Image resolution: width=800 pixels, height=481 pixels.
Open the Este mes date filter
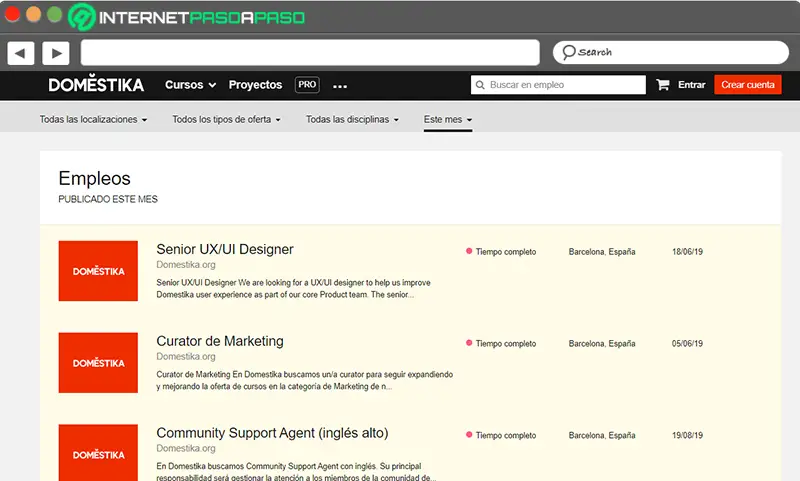tap(448, 120)
